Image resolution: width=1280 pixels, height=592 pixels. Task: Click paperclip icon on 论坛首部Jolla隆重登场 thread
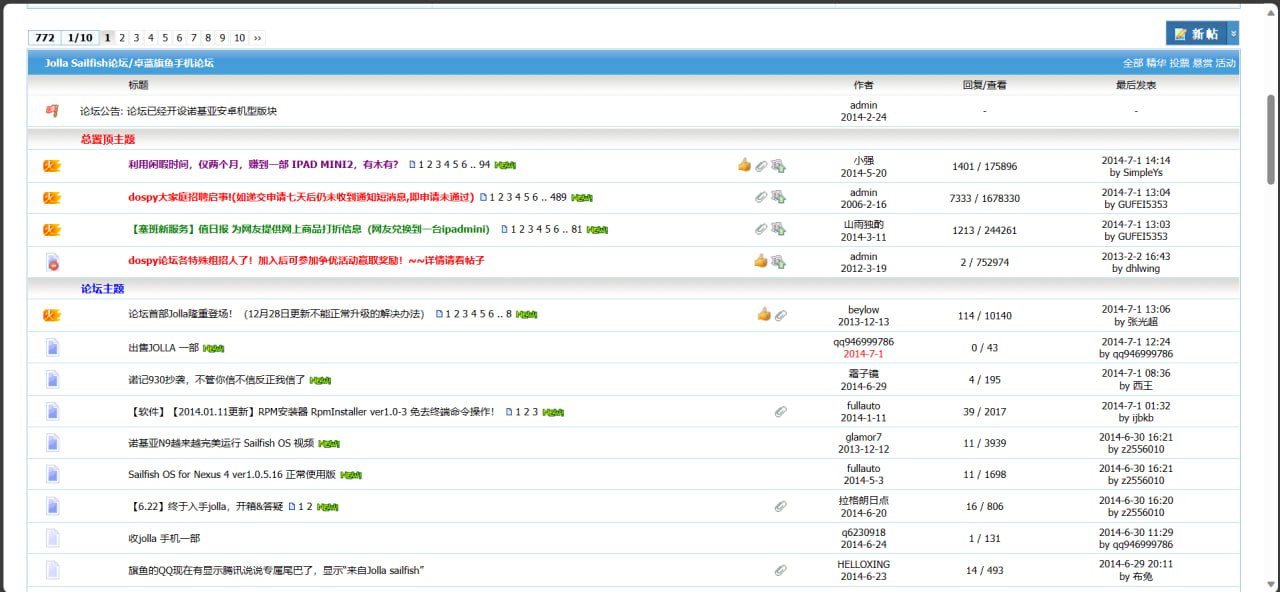coord(781,315)
